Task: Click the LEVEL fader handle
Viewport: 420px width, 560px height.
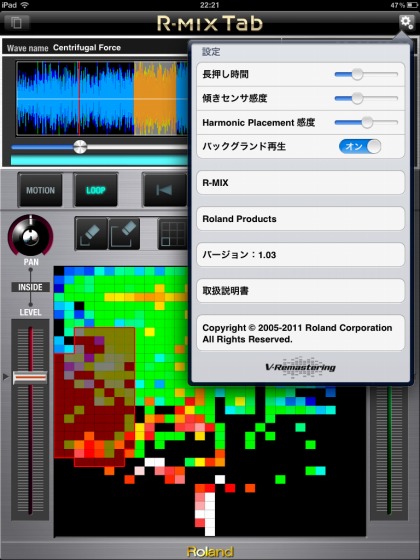Action: pyautogui.click(x=30, y=378)
